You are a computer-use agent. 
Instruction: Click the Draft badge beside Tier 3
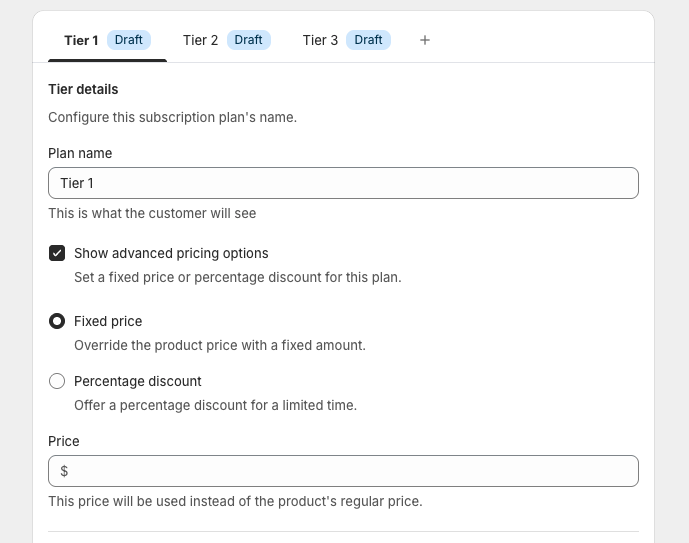(x=368, y=40)
